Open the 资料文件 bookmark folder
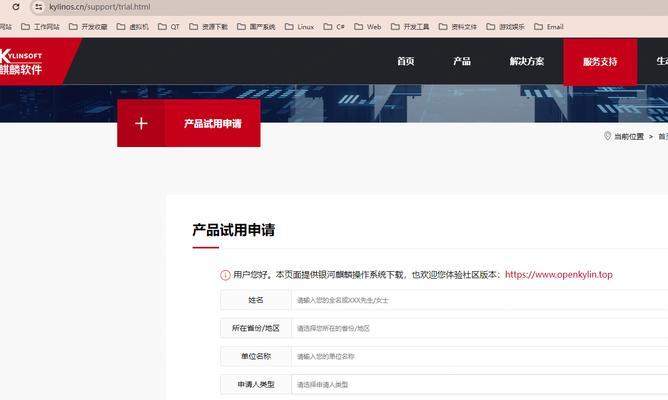 tap(458, 27)
